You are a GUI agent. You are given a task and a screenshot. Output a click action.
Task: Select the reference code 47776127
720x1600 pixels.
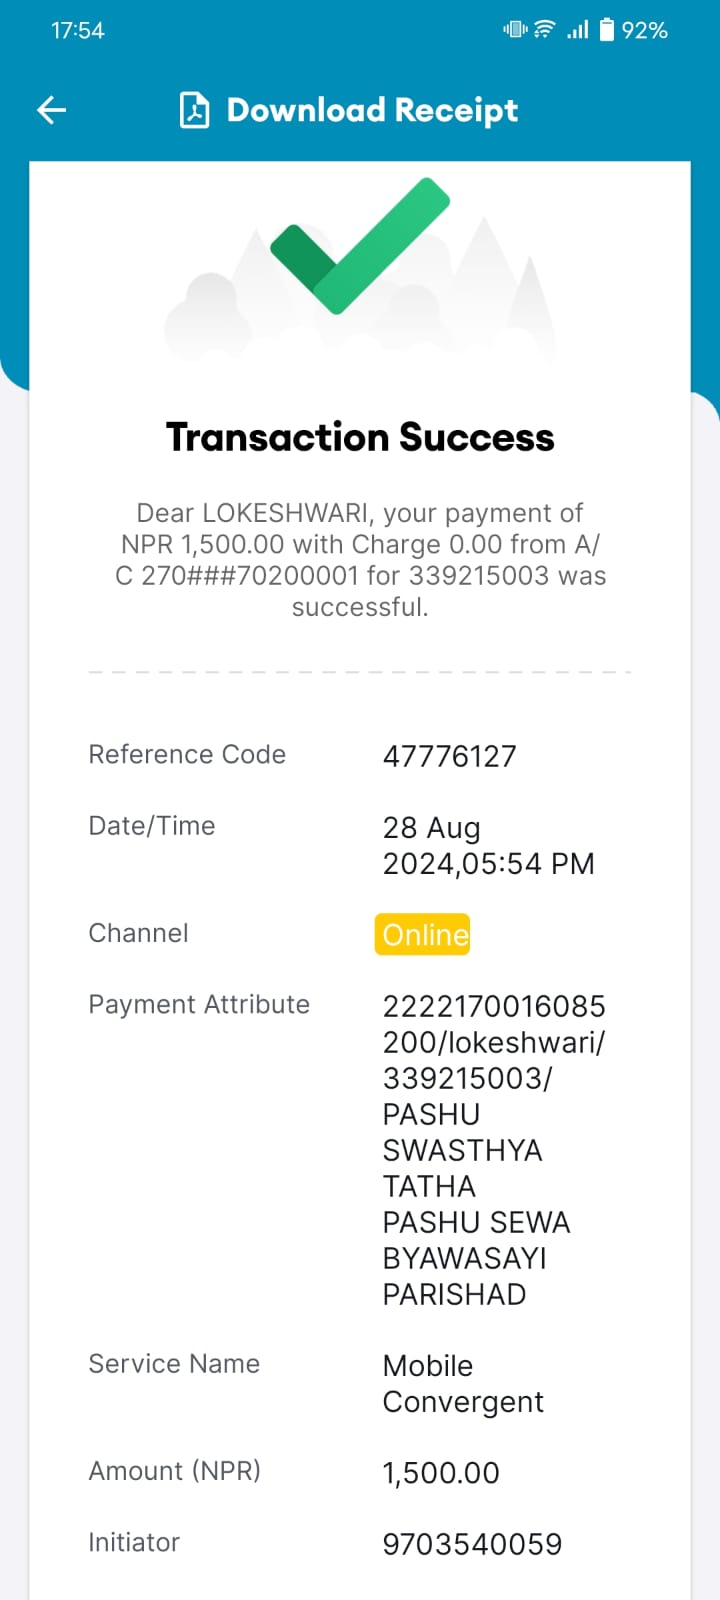pyautogui.click(x=449, y=756)
